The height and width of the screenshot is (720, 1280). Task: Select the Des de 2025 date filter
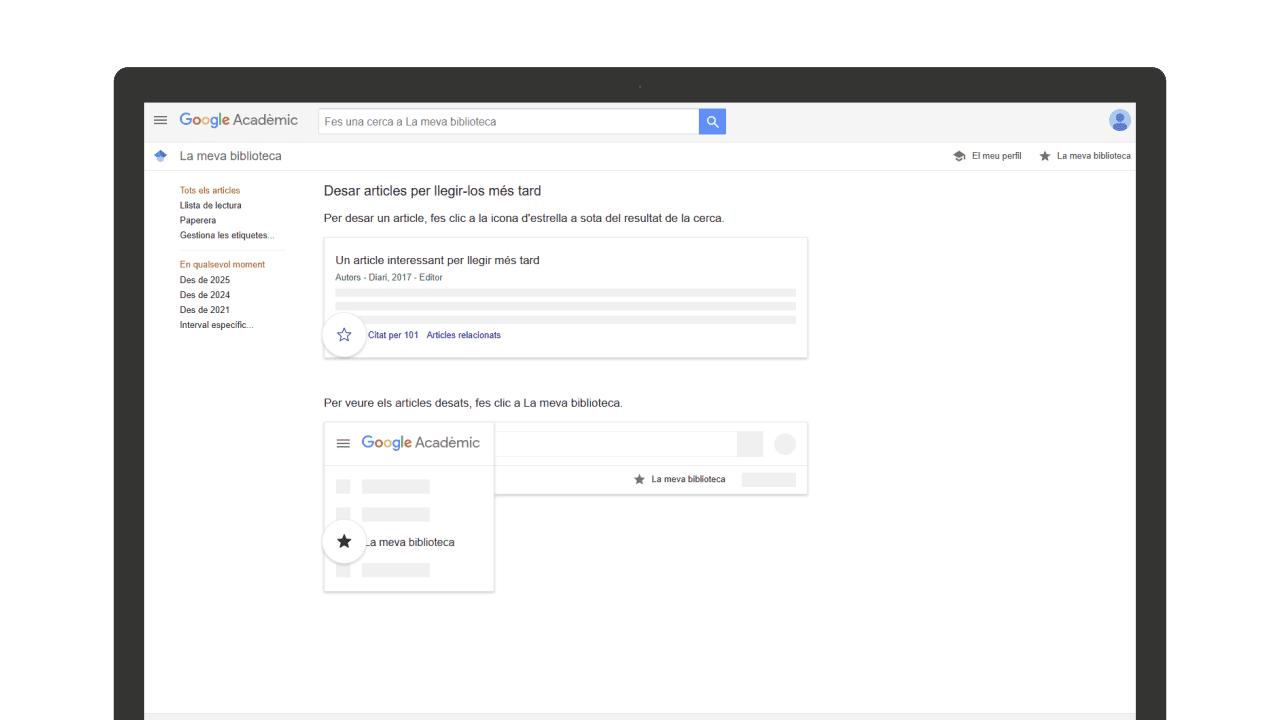coord(204,280)
